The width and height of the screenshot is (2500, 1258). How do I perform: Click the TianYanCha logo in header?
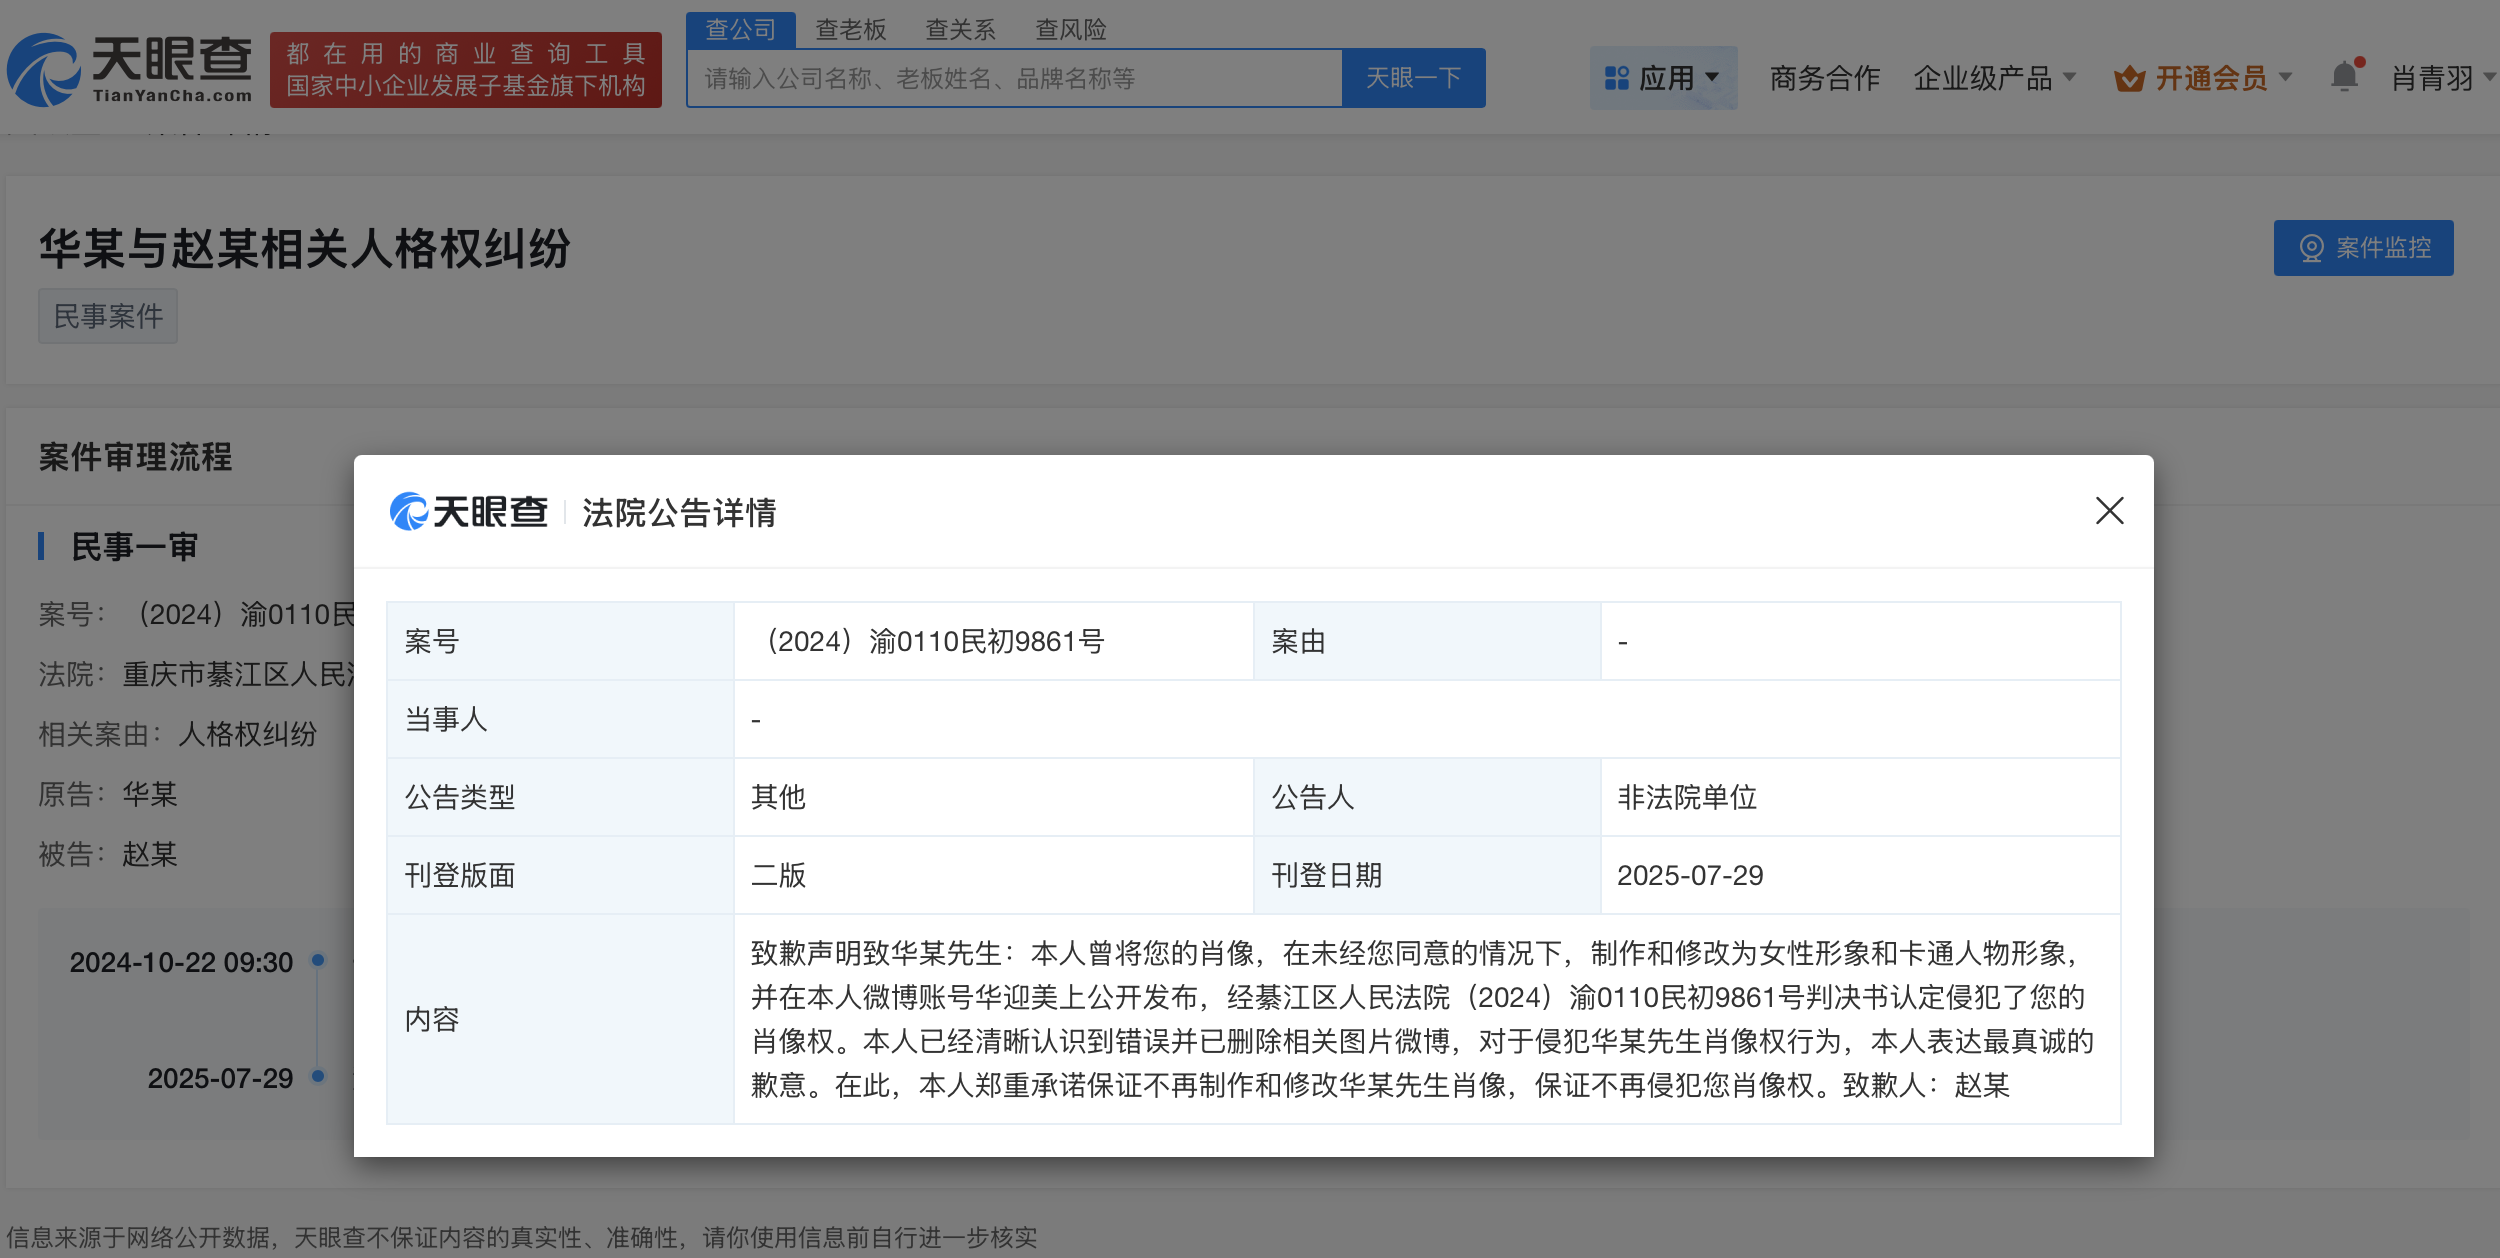(130, 70)
